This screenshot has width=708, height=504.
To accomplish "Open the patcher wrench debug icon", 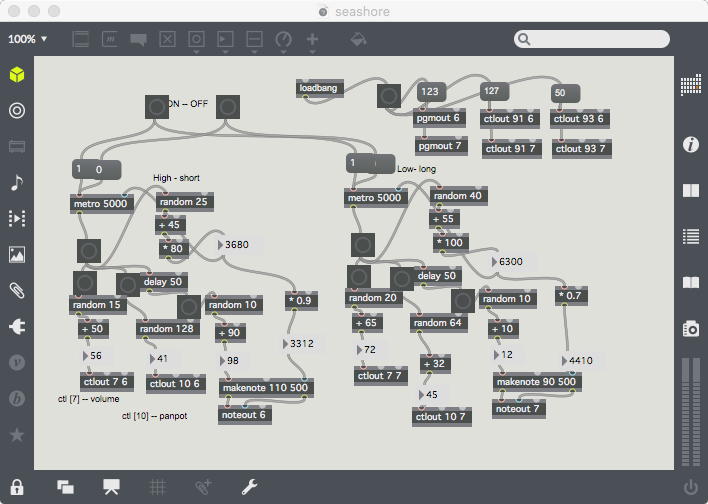I will (250, 487).
